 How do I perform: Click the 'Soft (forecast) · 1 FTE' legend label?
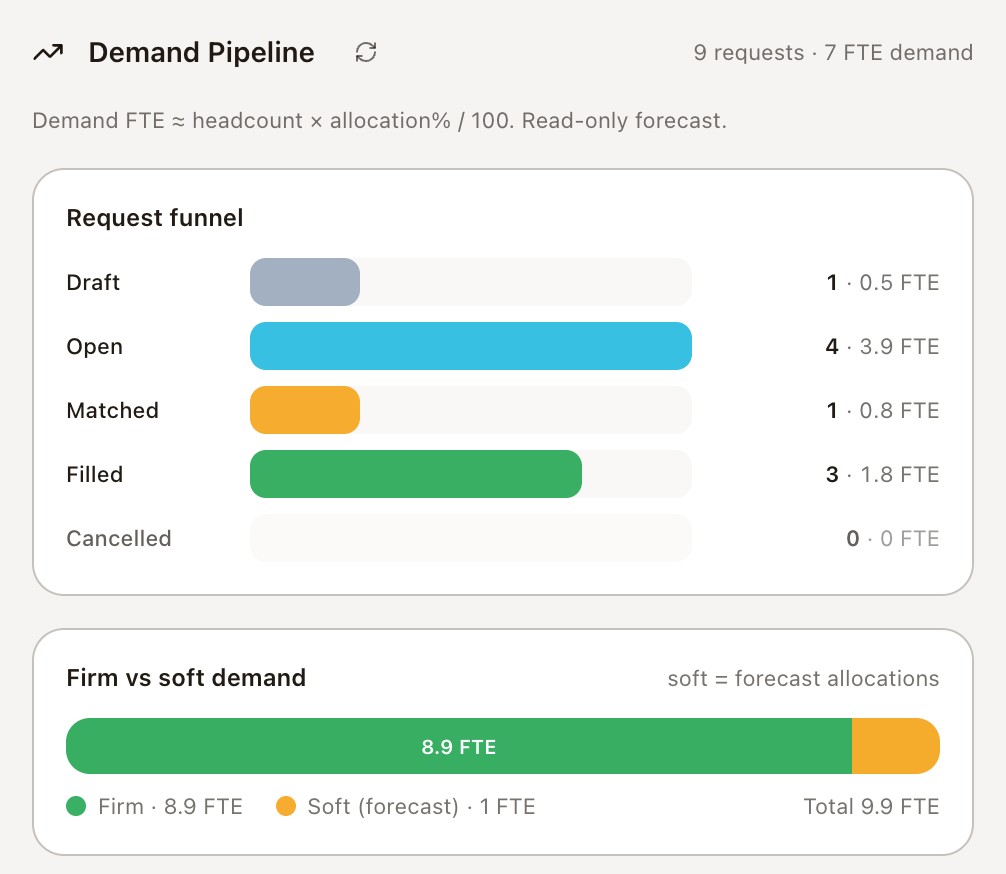pos(421,807)
